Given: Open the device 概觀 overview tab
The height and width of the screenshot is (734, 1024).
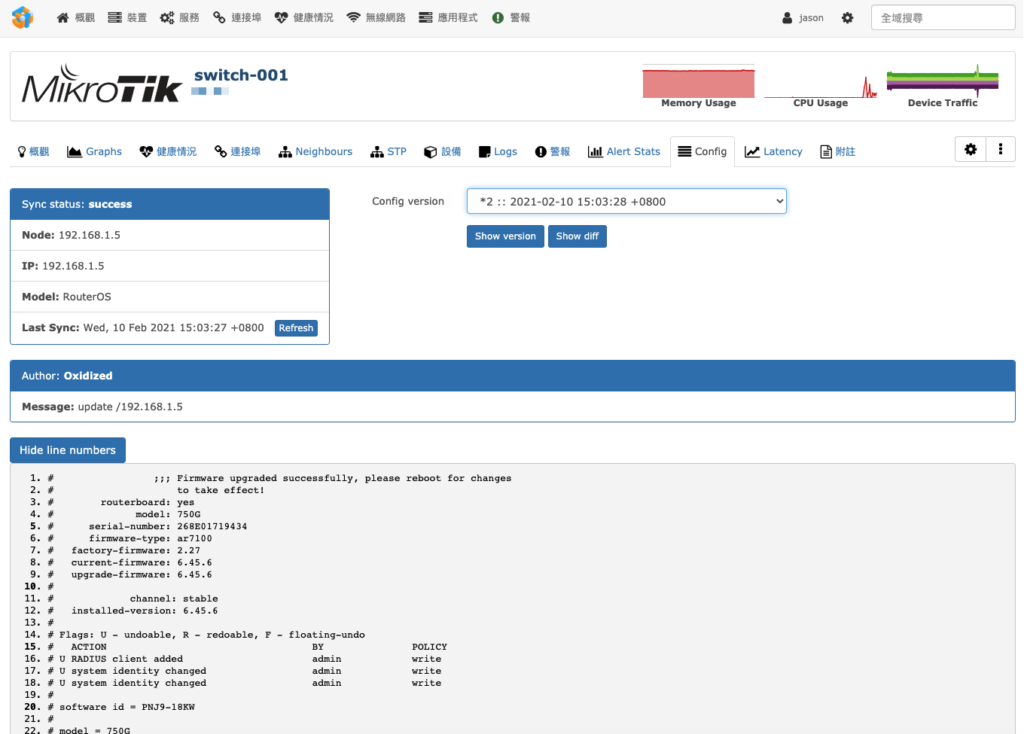Looking at the screenshot, I should 33,152.
